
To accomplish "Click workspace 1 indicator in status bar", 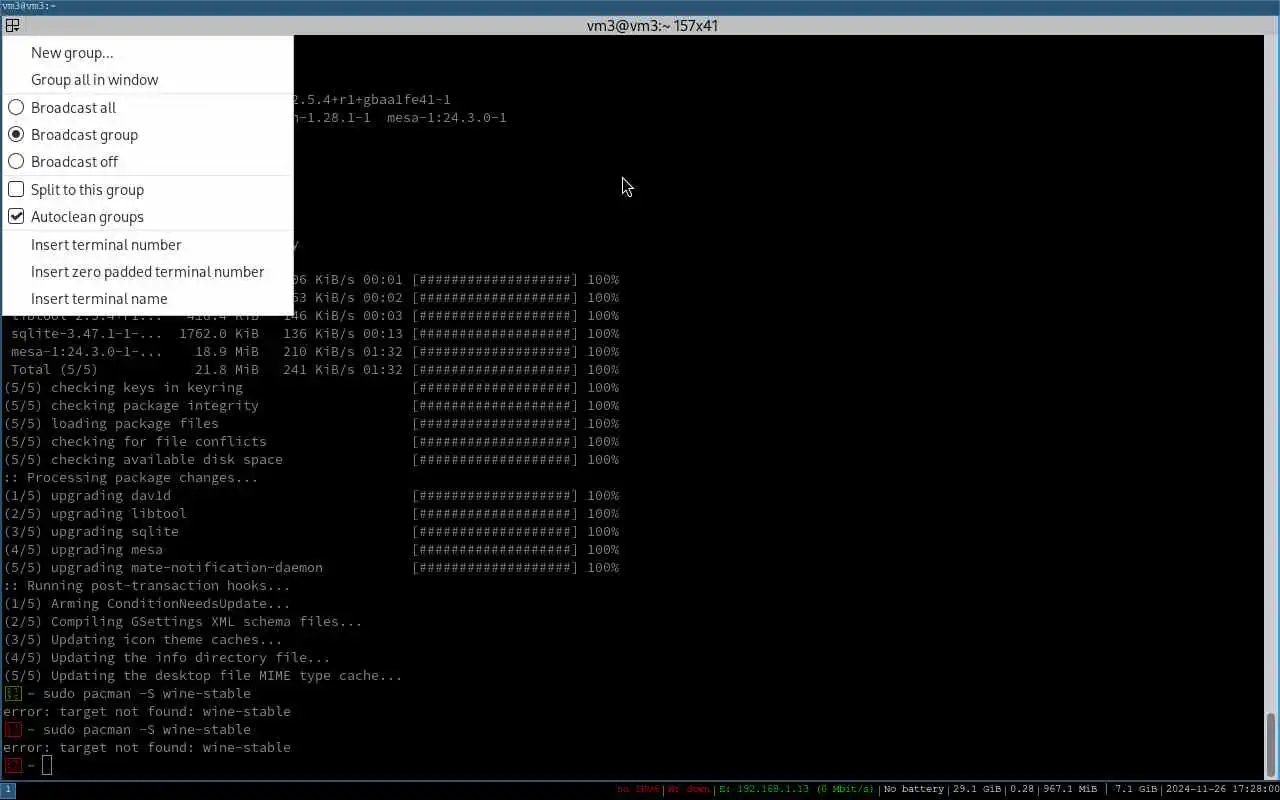I will pos(8,790).
